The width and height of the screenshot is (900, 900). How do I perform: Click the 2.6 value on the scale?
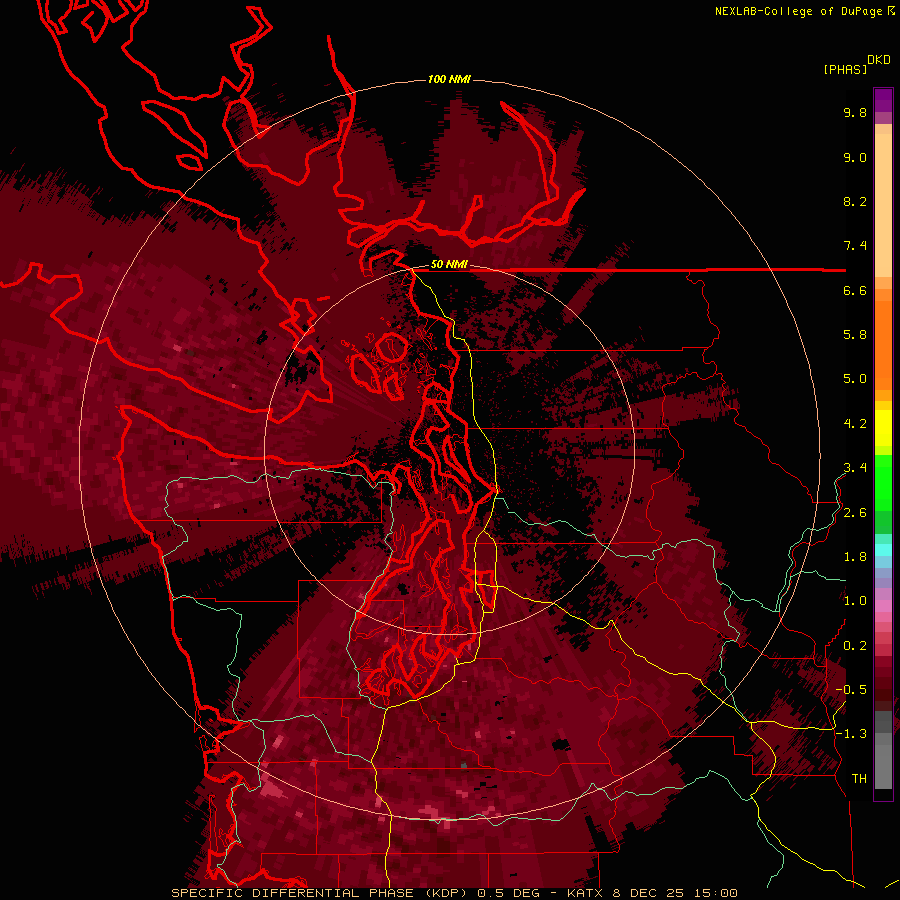pos(855,513)
